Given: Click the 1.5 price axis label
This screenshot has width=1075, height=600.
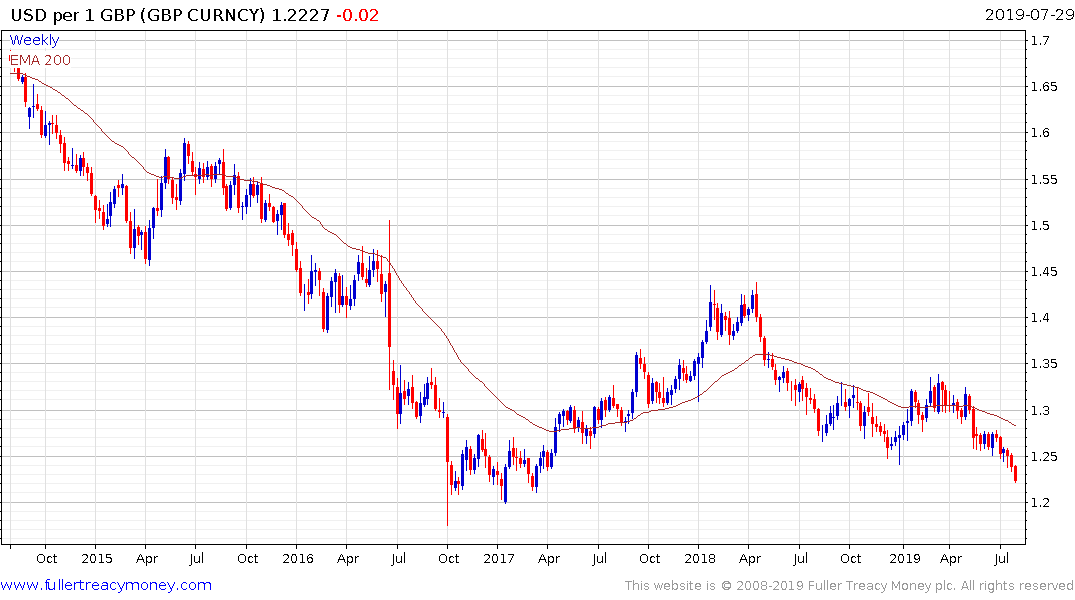Looking at the screenshot, I should pos(1040,226).
